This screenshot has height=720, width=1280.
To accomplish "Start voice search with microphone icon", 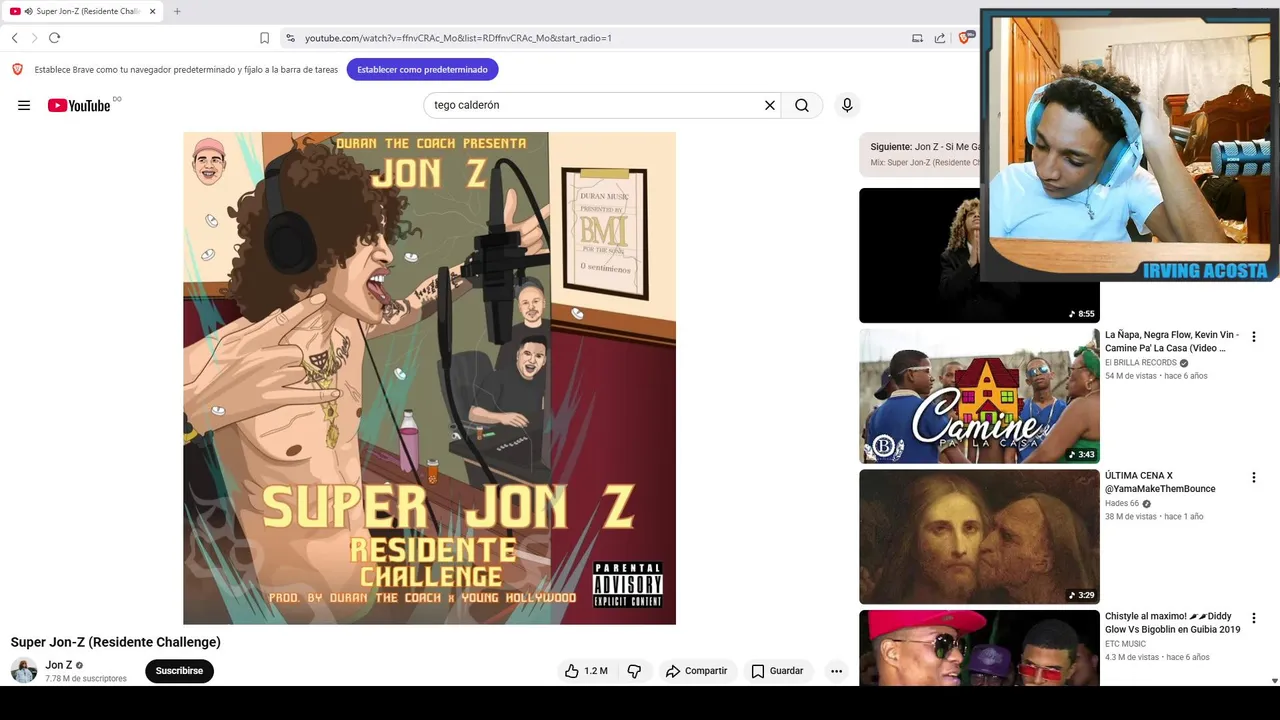I will 847,105.
